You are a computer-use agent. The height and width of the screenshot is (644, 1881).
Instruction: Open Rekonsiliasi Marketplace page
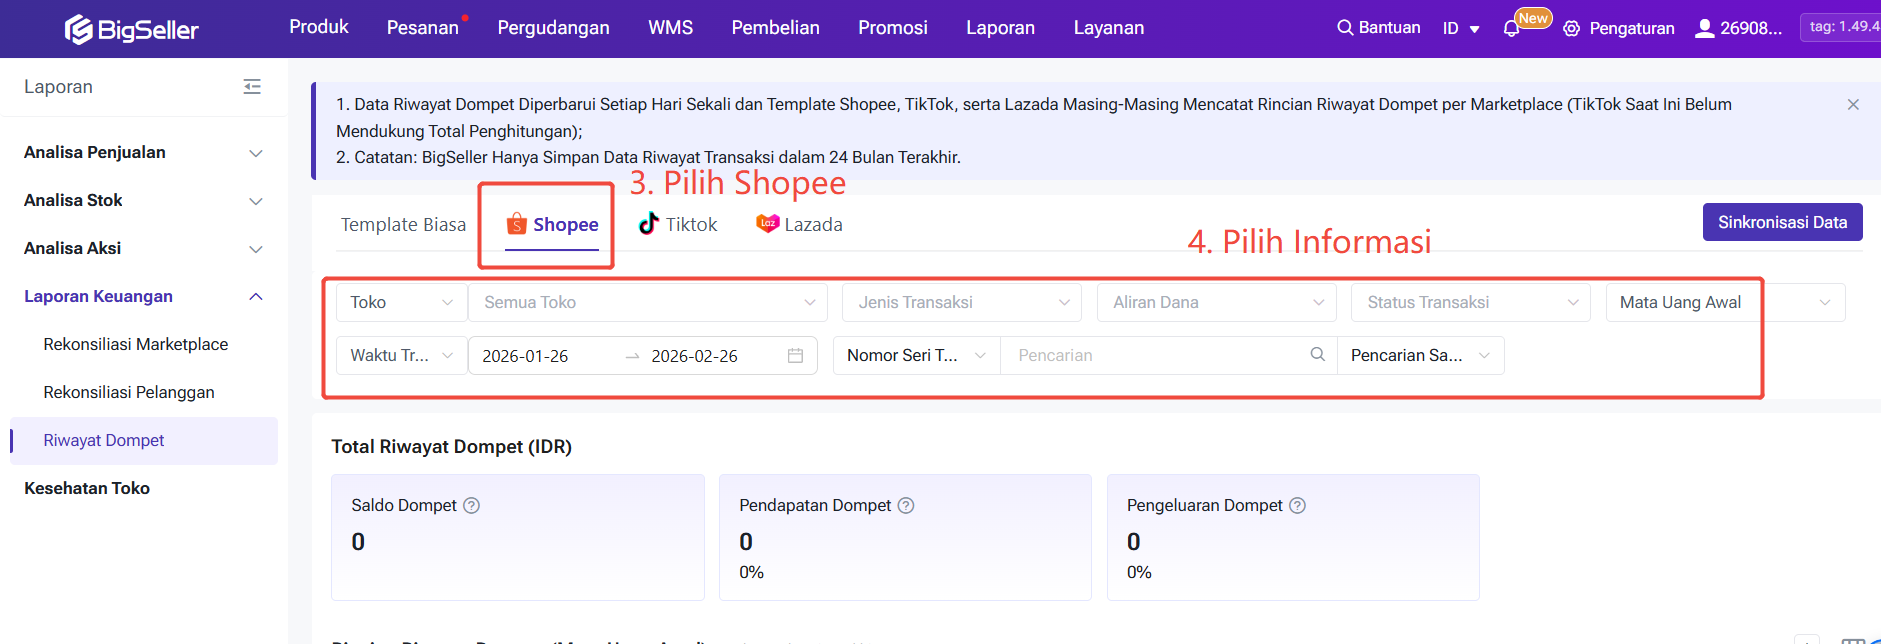pyautogui.click(x=136, y=345)
